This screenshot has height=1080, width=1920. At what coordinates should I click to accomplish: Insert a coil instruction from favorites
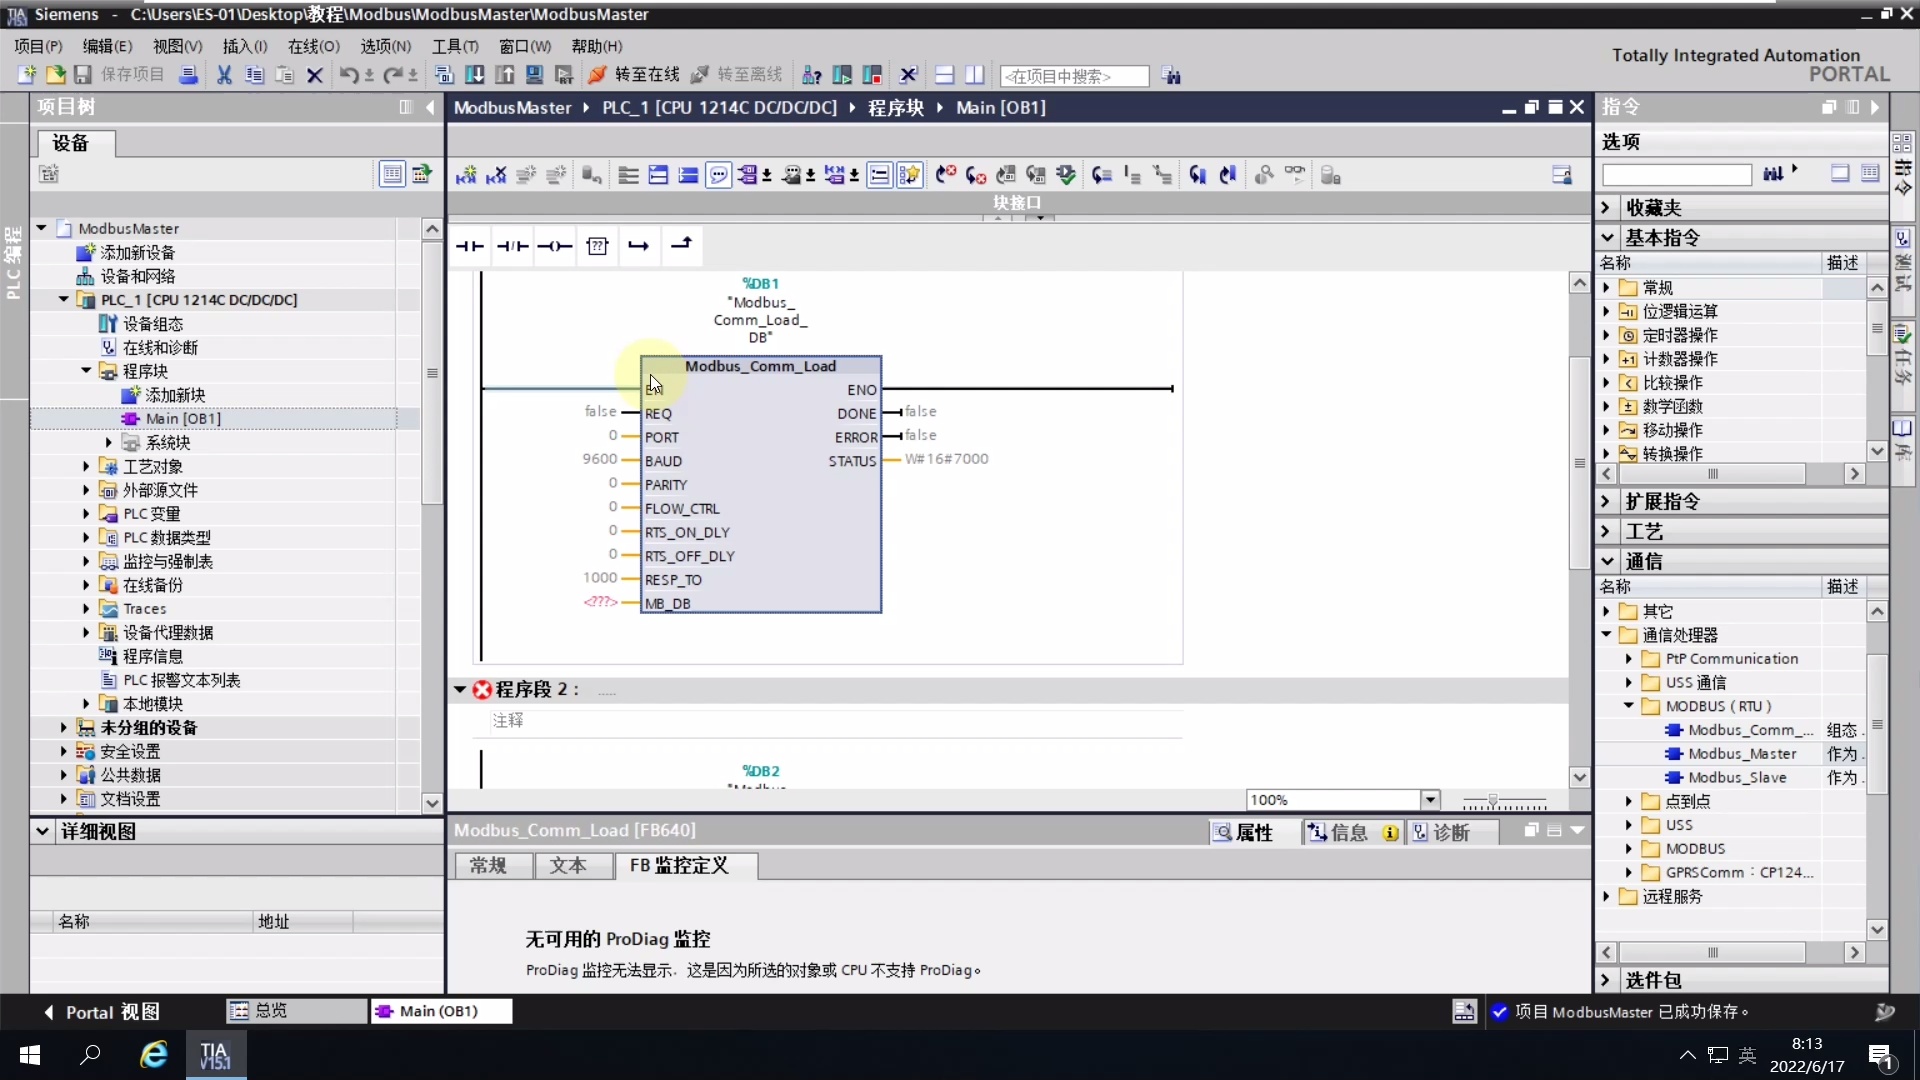click(x=555, y=246)
